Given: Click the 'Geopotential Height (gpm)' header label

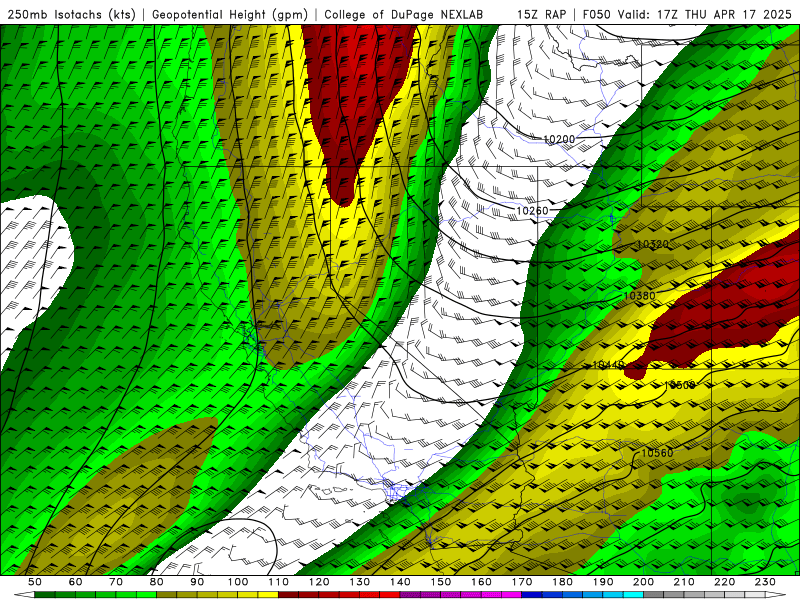Looking at the screenshot, I should pos(230,14).
